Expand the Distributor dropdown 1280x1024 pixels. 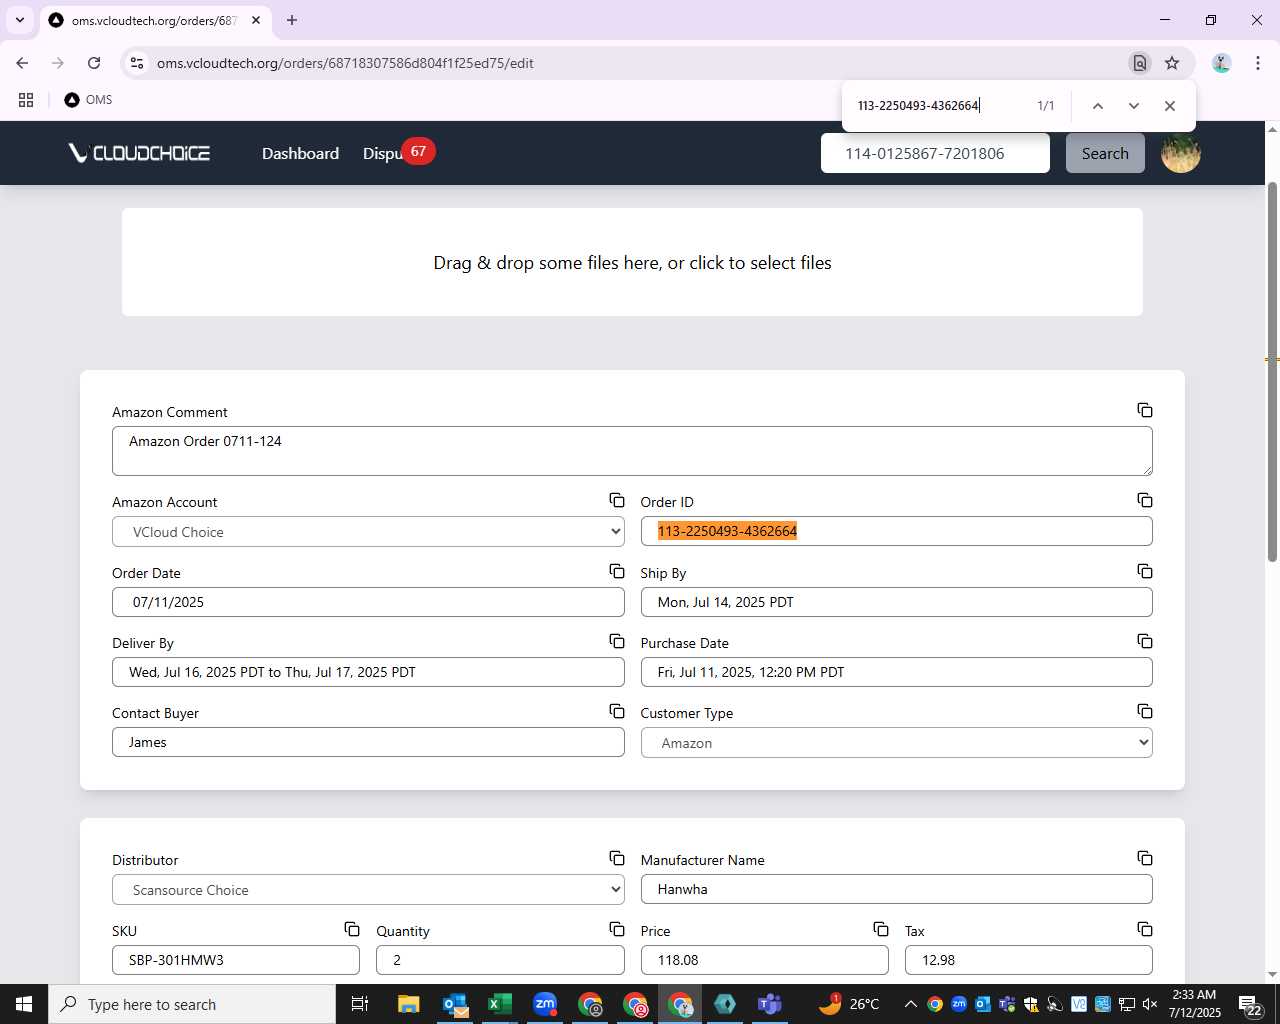point(368,890)
